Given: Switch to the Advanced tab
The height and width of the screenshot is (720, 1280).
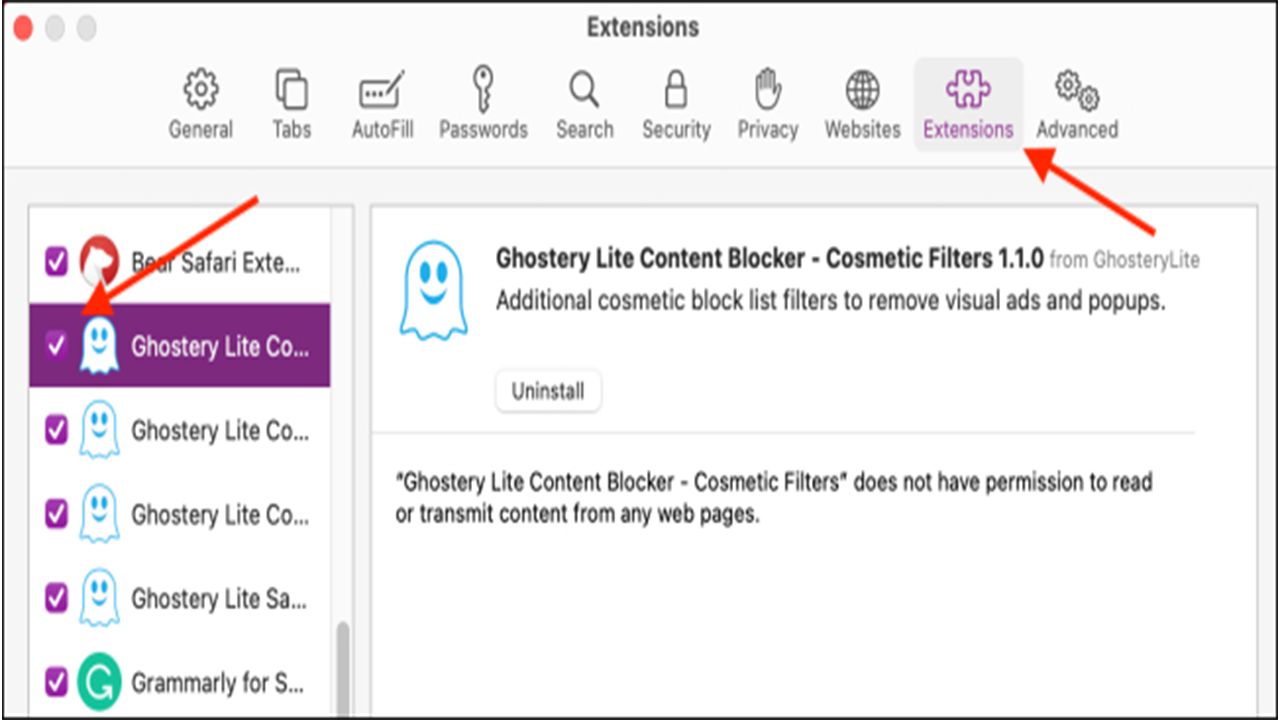Looking at the screenshot, I should (x=1077, y=104).
